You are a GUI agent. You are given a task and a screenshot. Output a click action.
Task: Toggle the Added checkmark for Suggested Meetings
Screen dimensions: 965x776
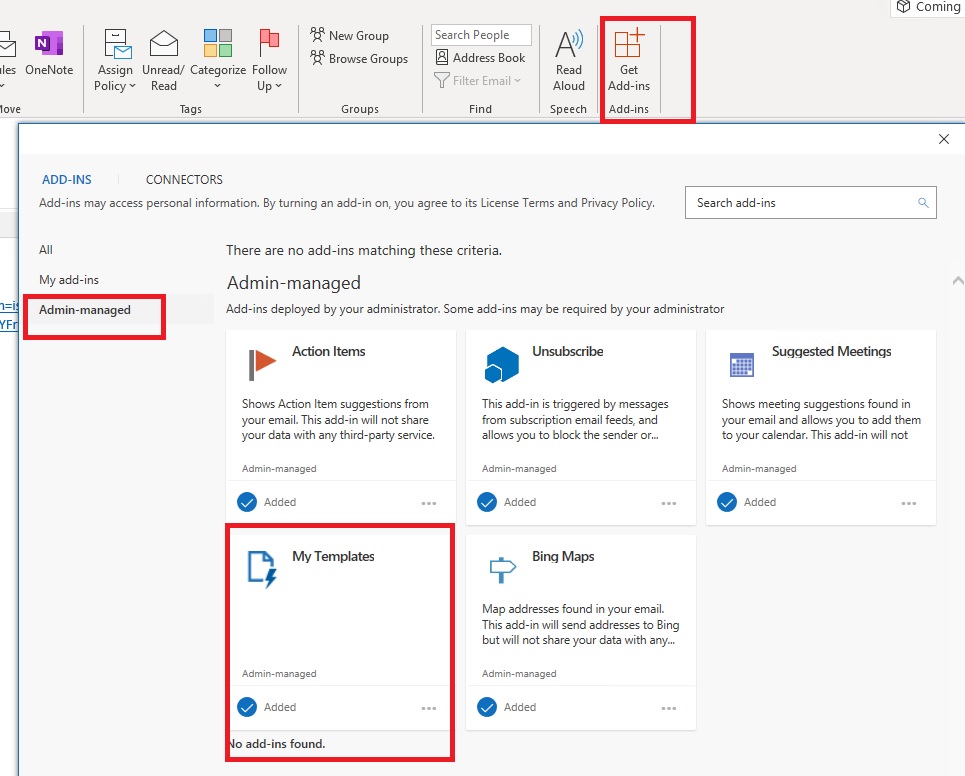coord(727,502)
